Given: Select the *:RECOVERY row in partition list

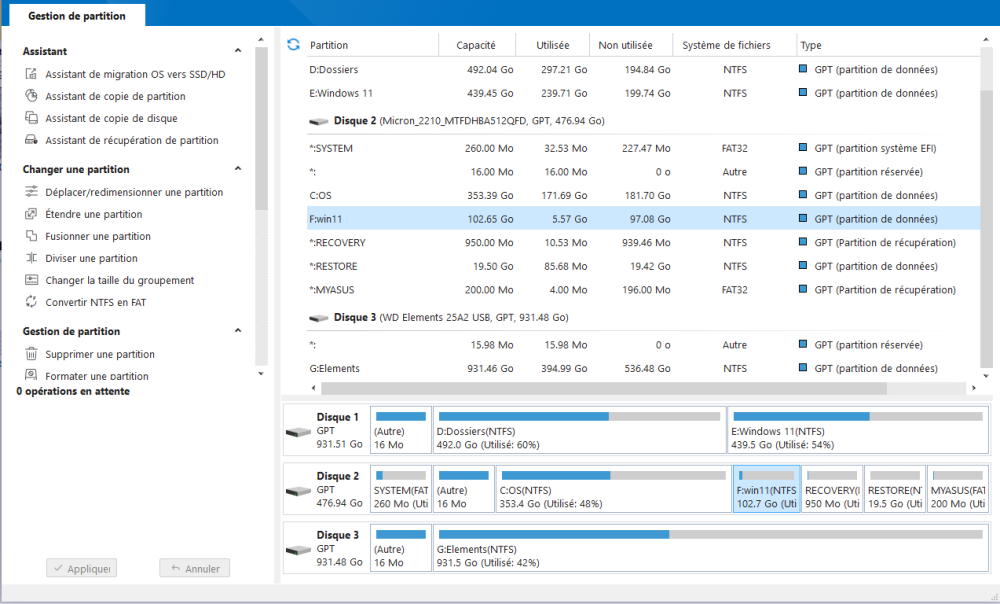Looking at the screenshot, I should click(643, 242).
